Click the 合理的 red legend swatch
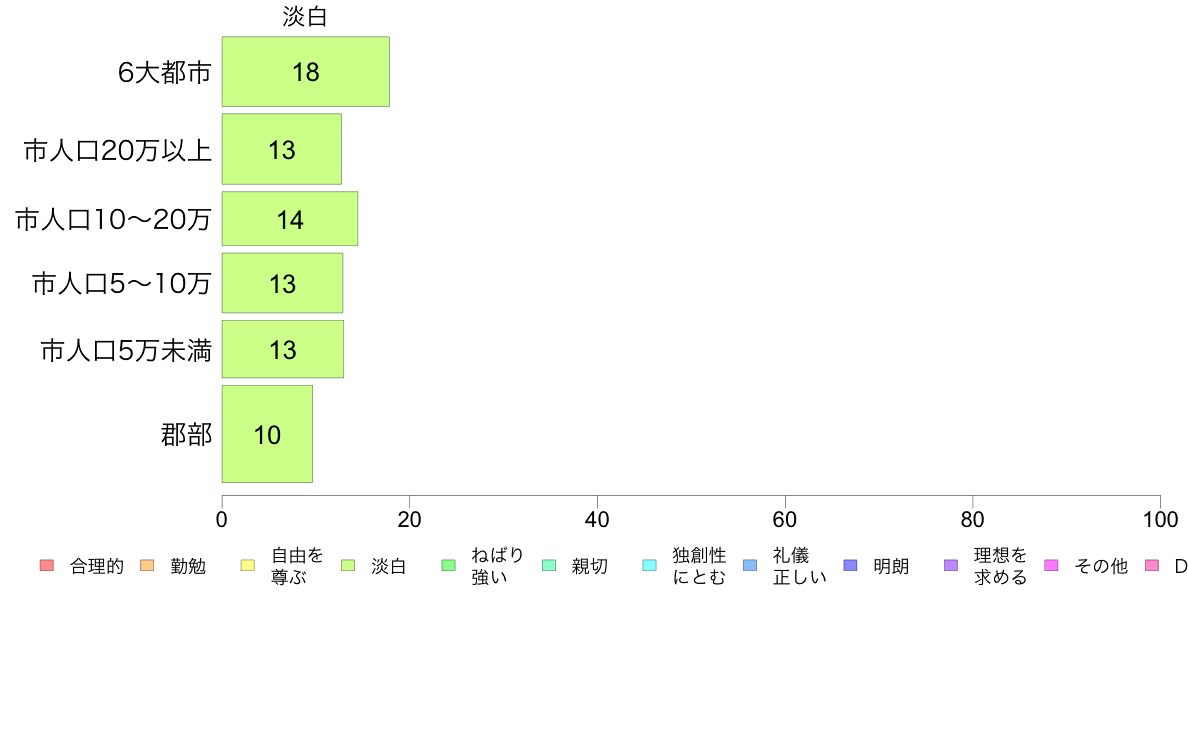 click(47, 565)
